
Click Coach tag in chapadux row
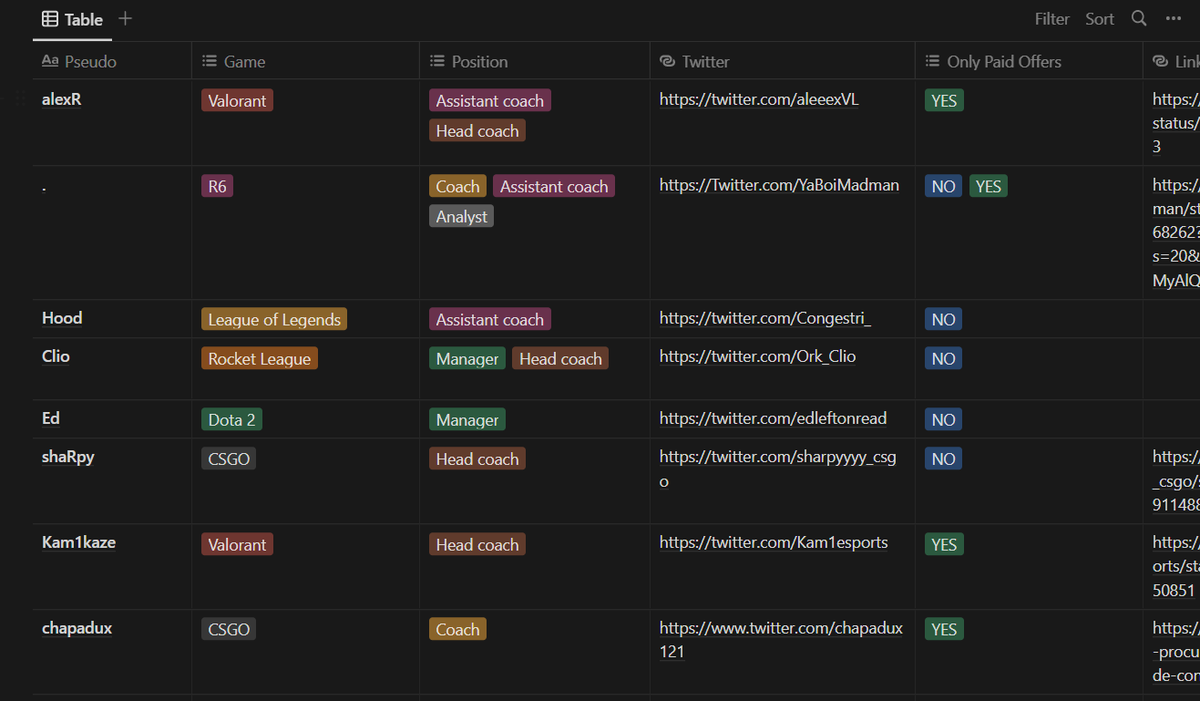tap(458, 629)
